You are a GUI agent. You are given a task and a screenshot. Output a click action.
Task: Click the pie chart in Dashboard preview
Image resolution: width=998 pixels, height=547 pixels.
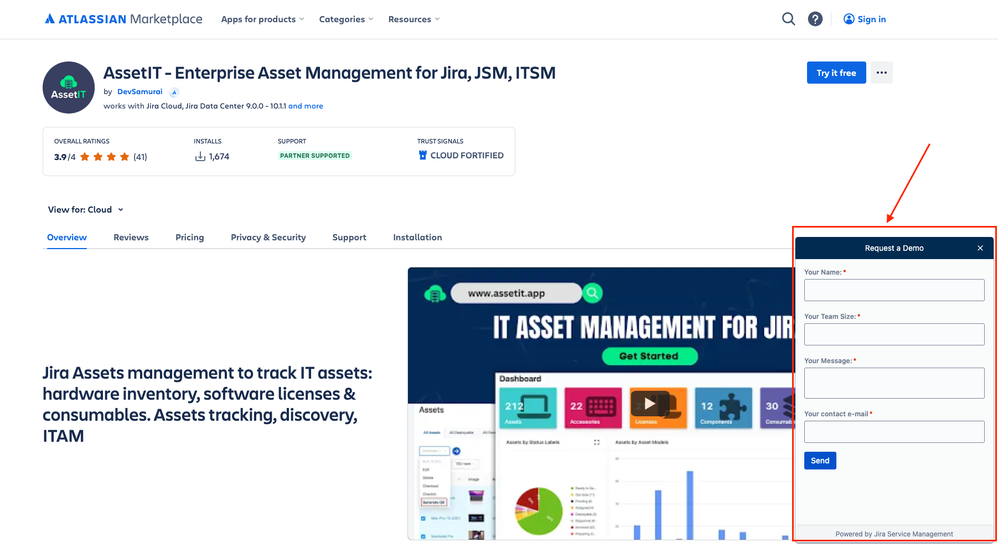(538, 511)
